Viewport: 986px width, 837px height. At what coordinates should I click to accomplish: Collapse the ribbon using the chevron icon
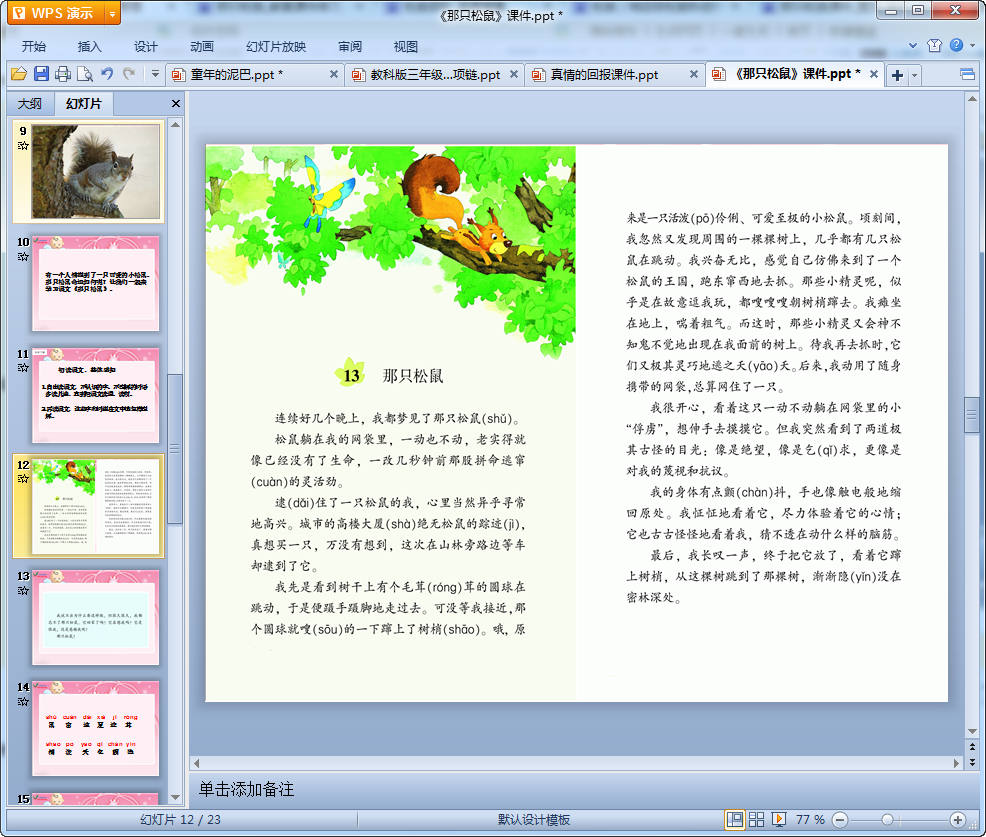click(913, 45)
